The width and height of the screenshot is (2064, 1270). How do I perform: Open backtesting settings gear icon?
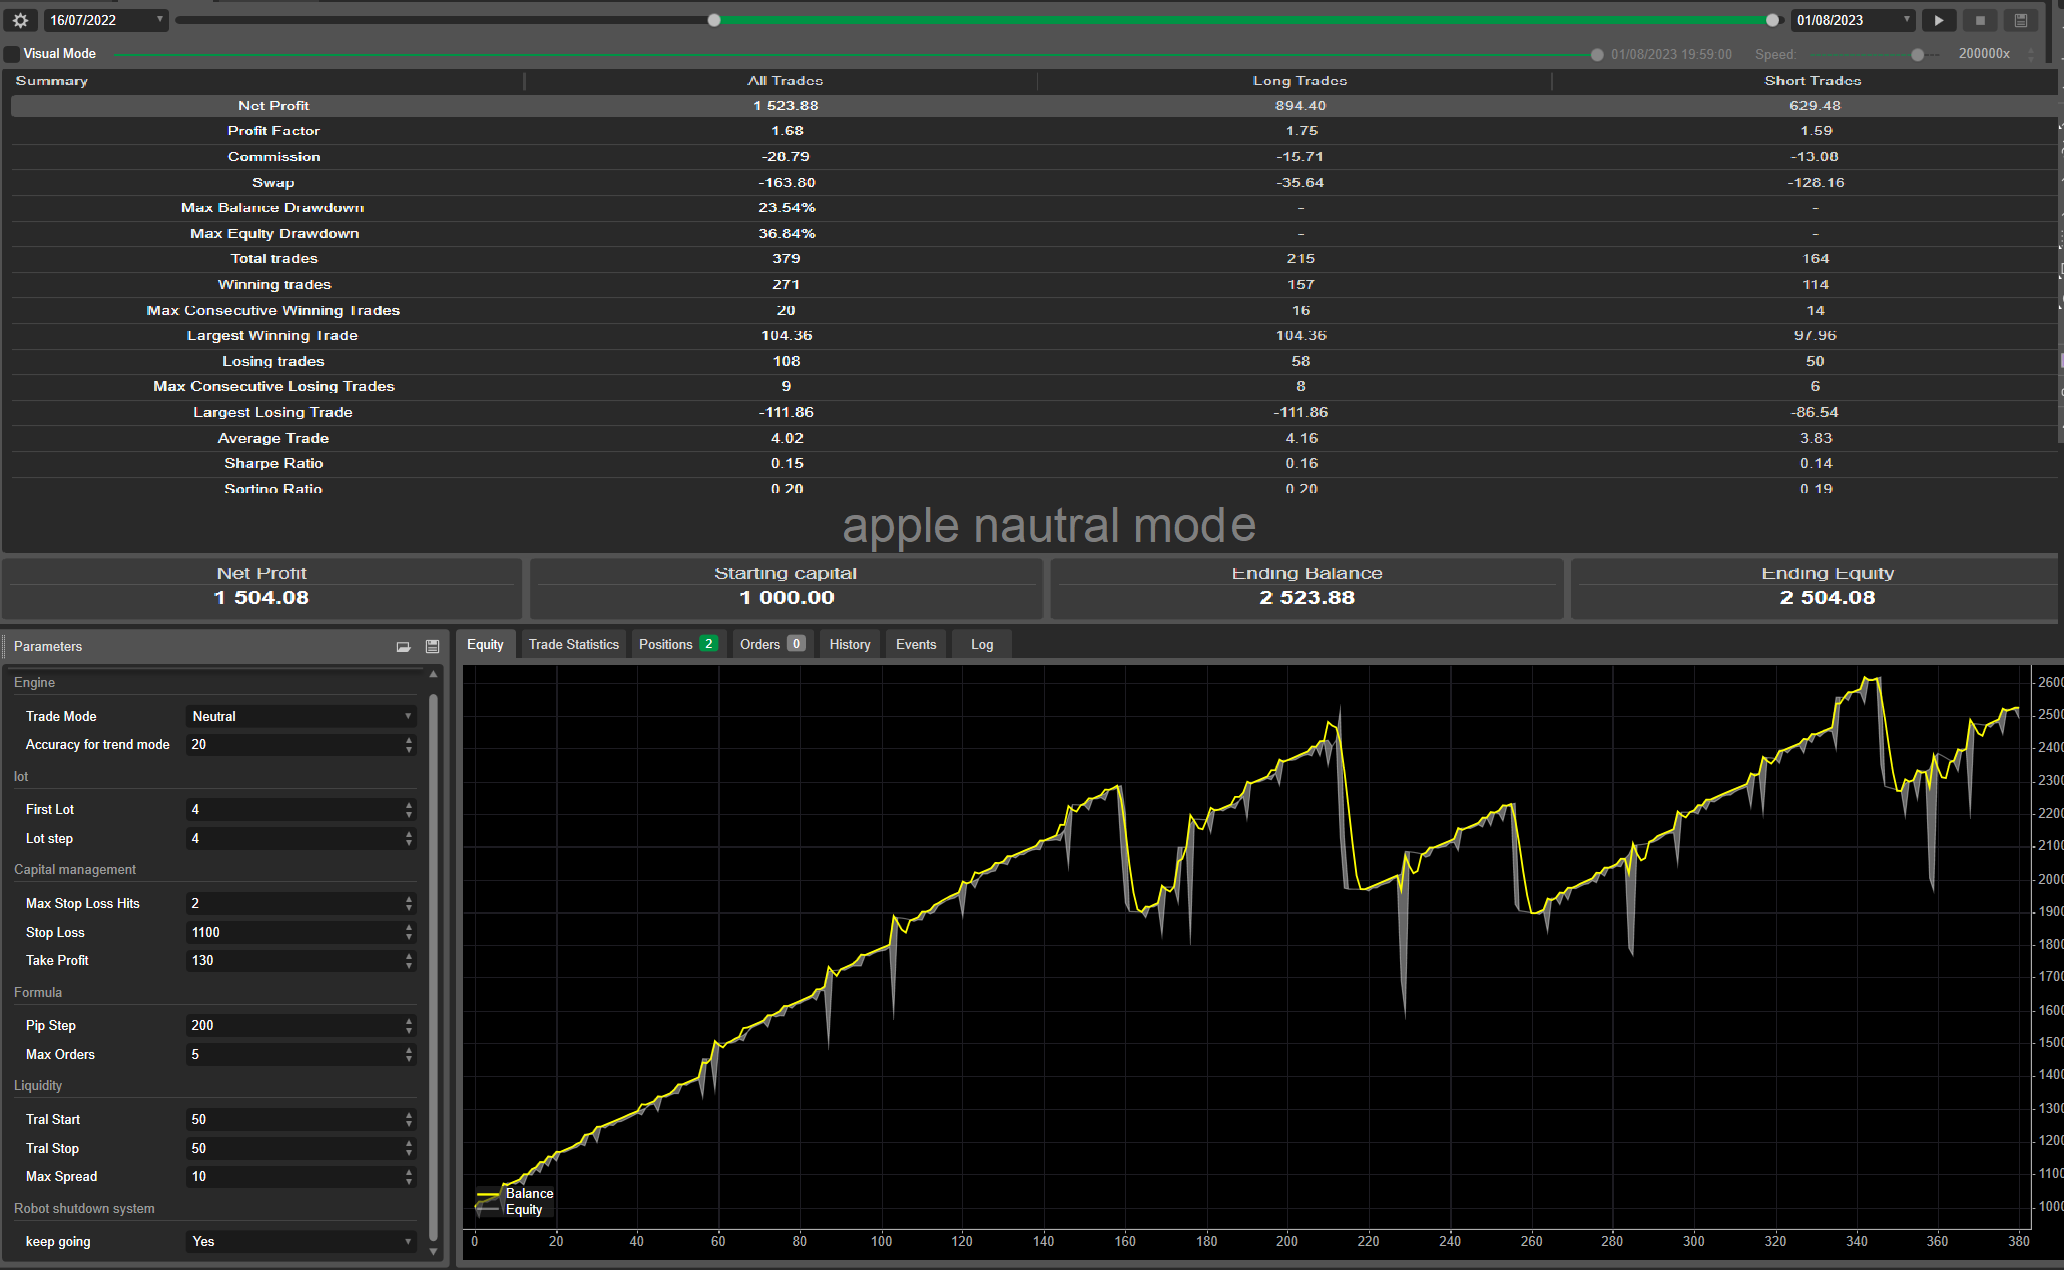tap(20, 20)
